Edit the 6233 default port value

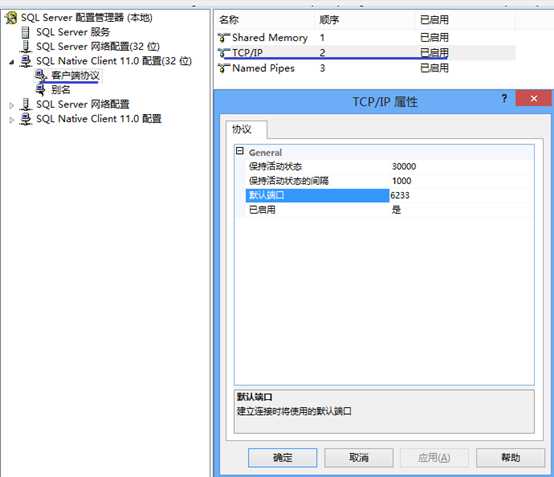click(x=461, y=195)
